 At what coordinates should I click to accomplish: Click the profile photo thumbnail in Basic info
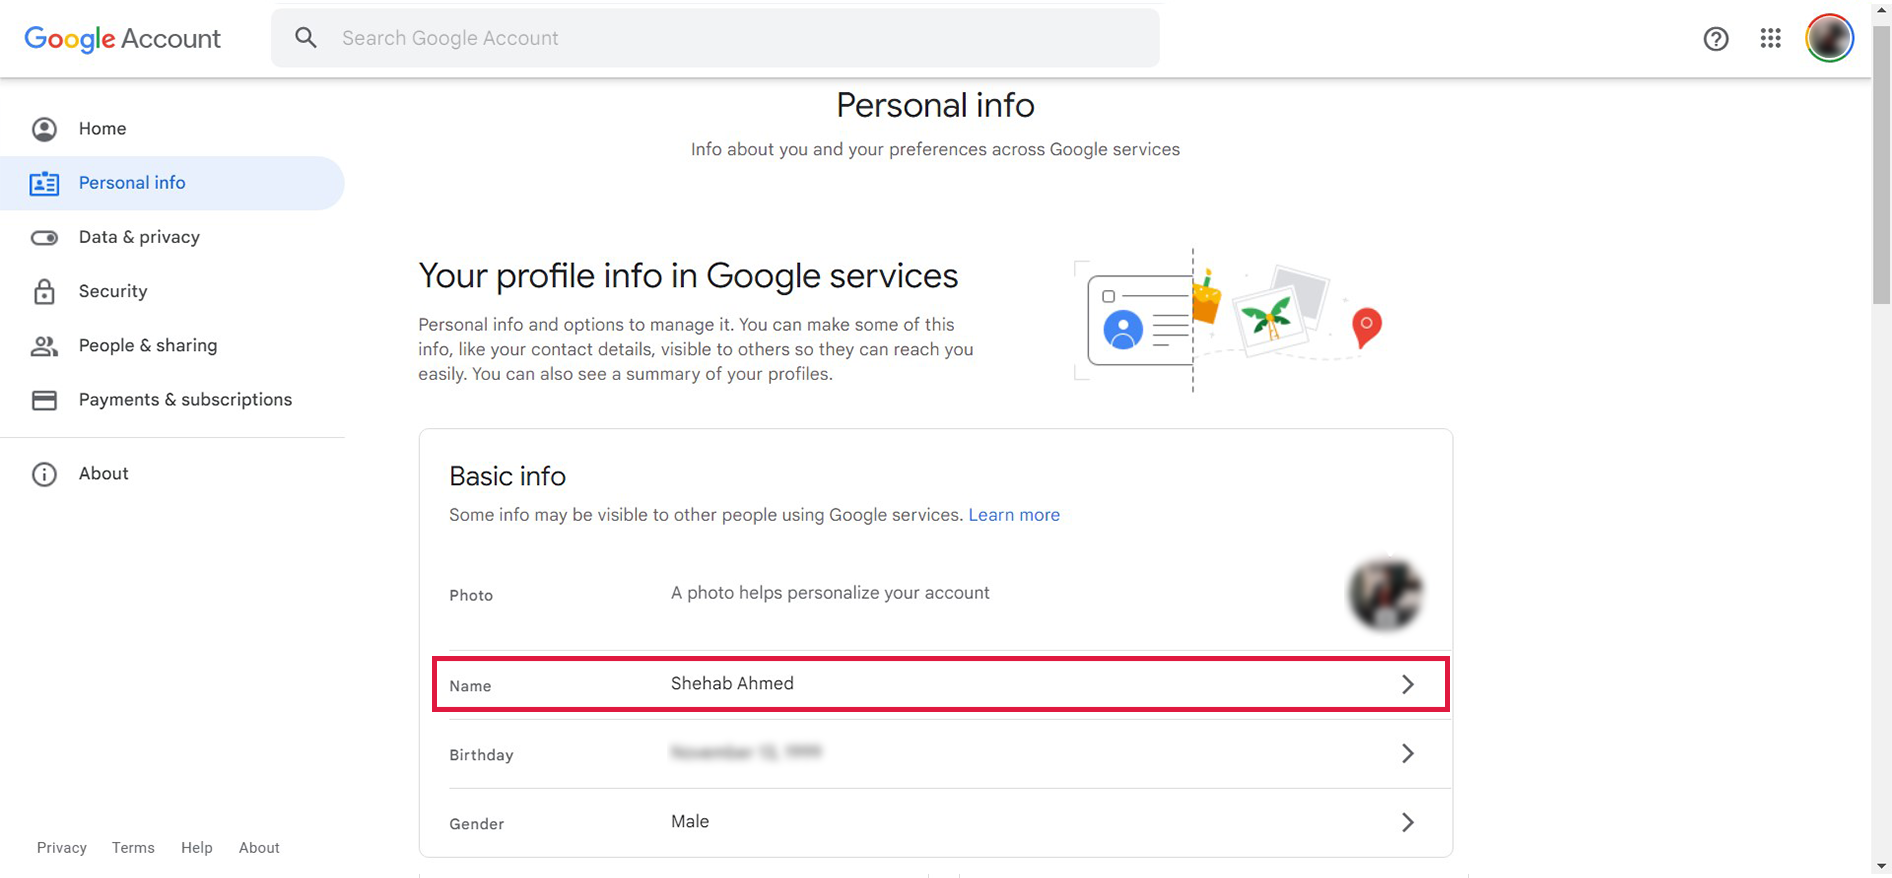tap(1385, 594)
